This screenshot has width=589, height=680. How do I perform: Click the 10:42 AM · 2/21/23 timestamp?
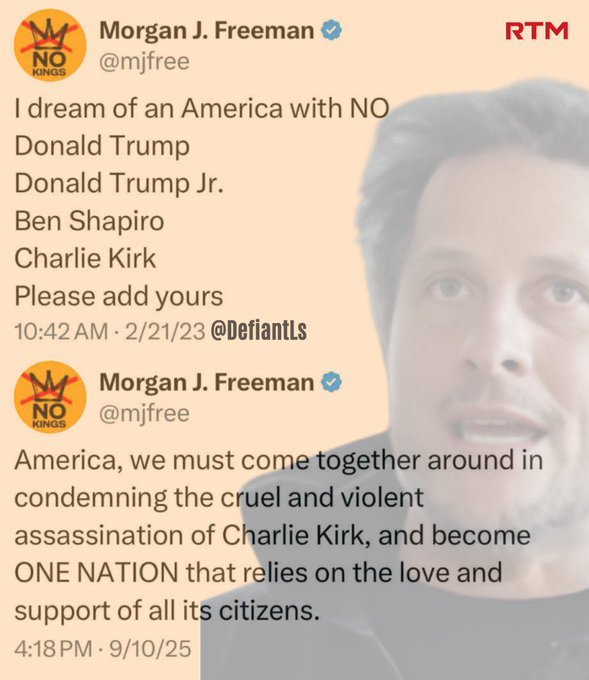pyautogui.click(x=110, y=332)
